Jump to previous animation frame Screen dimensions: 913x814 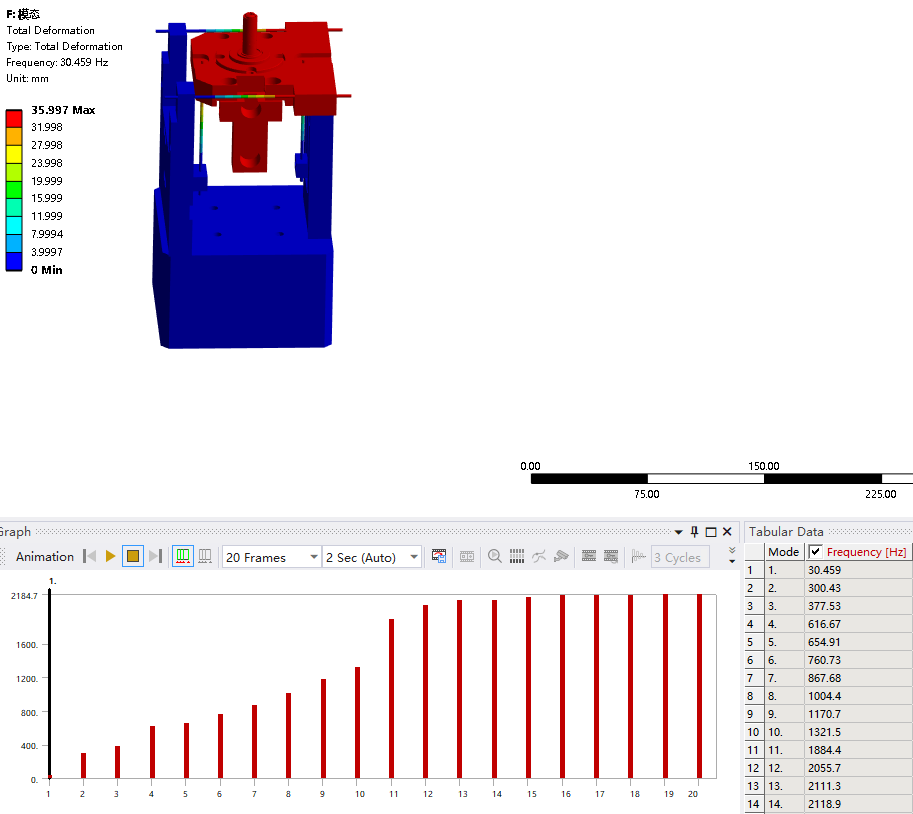90,557
